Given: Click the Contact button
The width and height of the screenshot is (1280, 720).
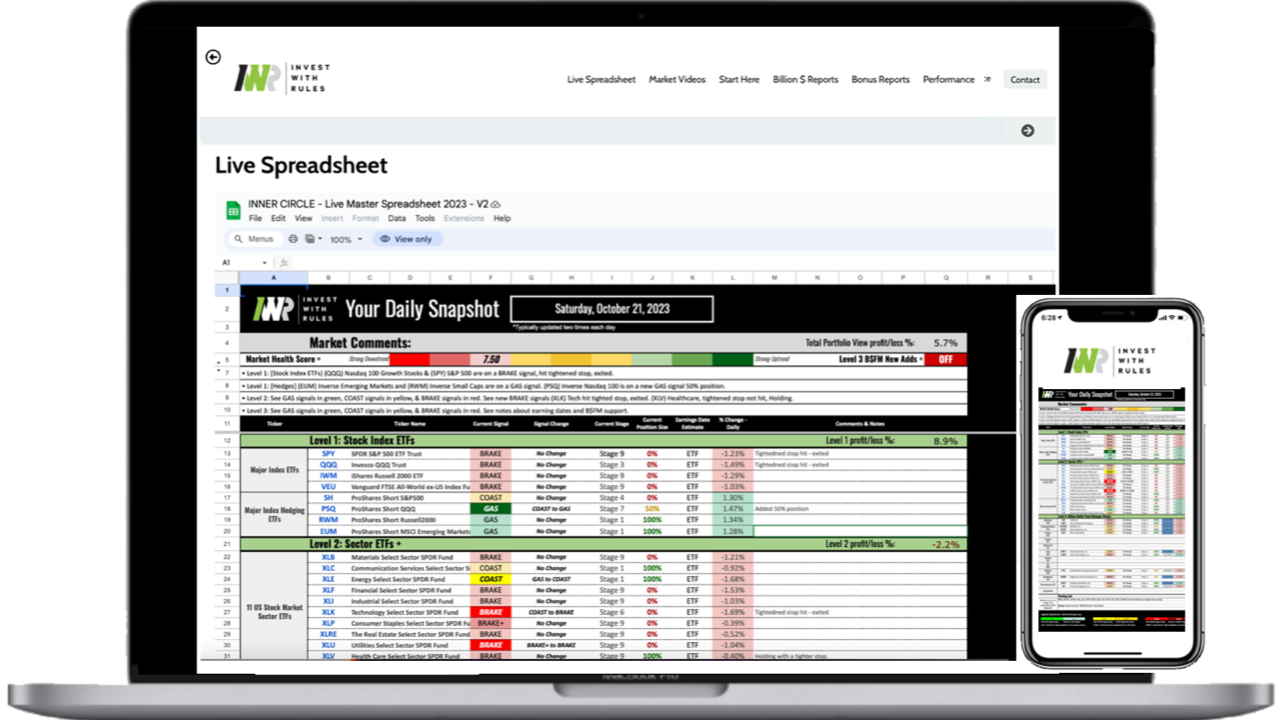Looking at the screenshot, I should [x=1025, y=80].
